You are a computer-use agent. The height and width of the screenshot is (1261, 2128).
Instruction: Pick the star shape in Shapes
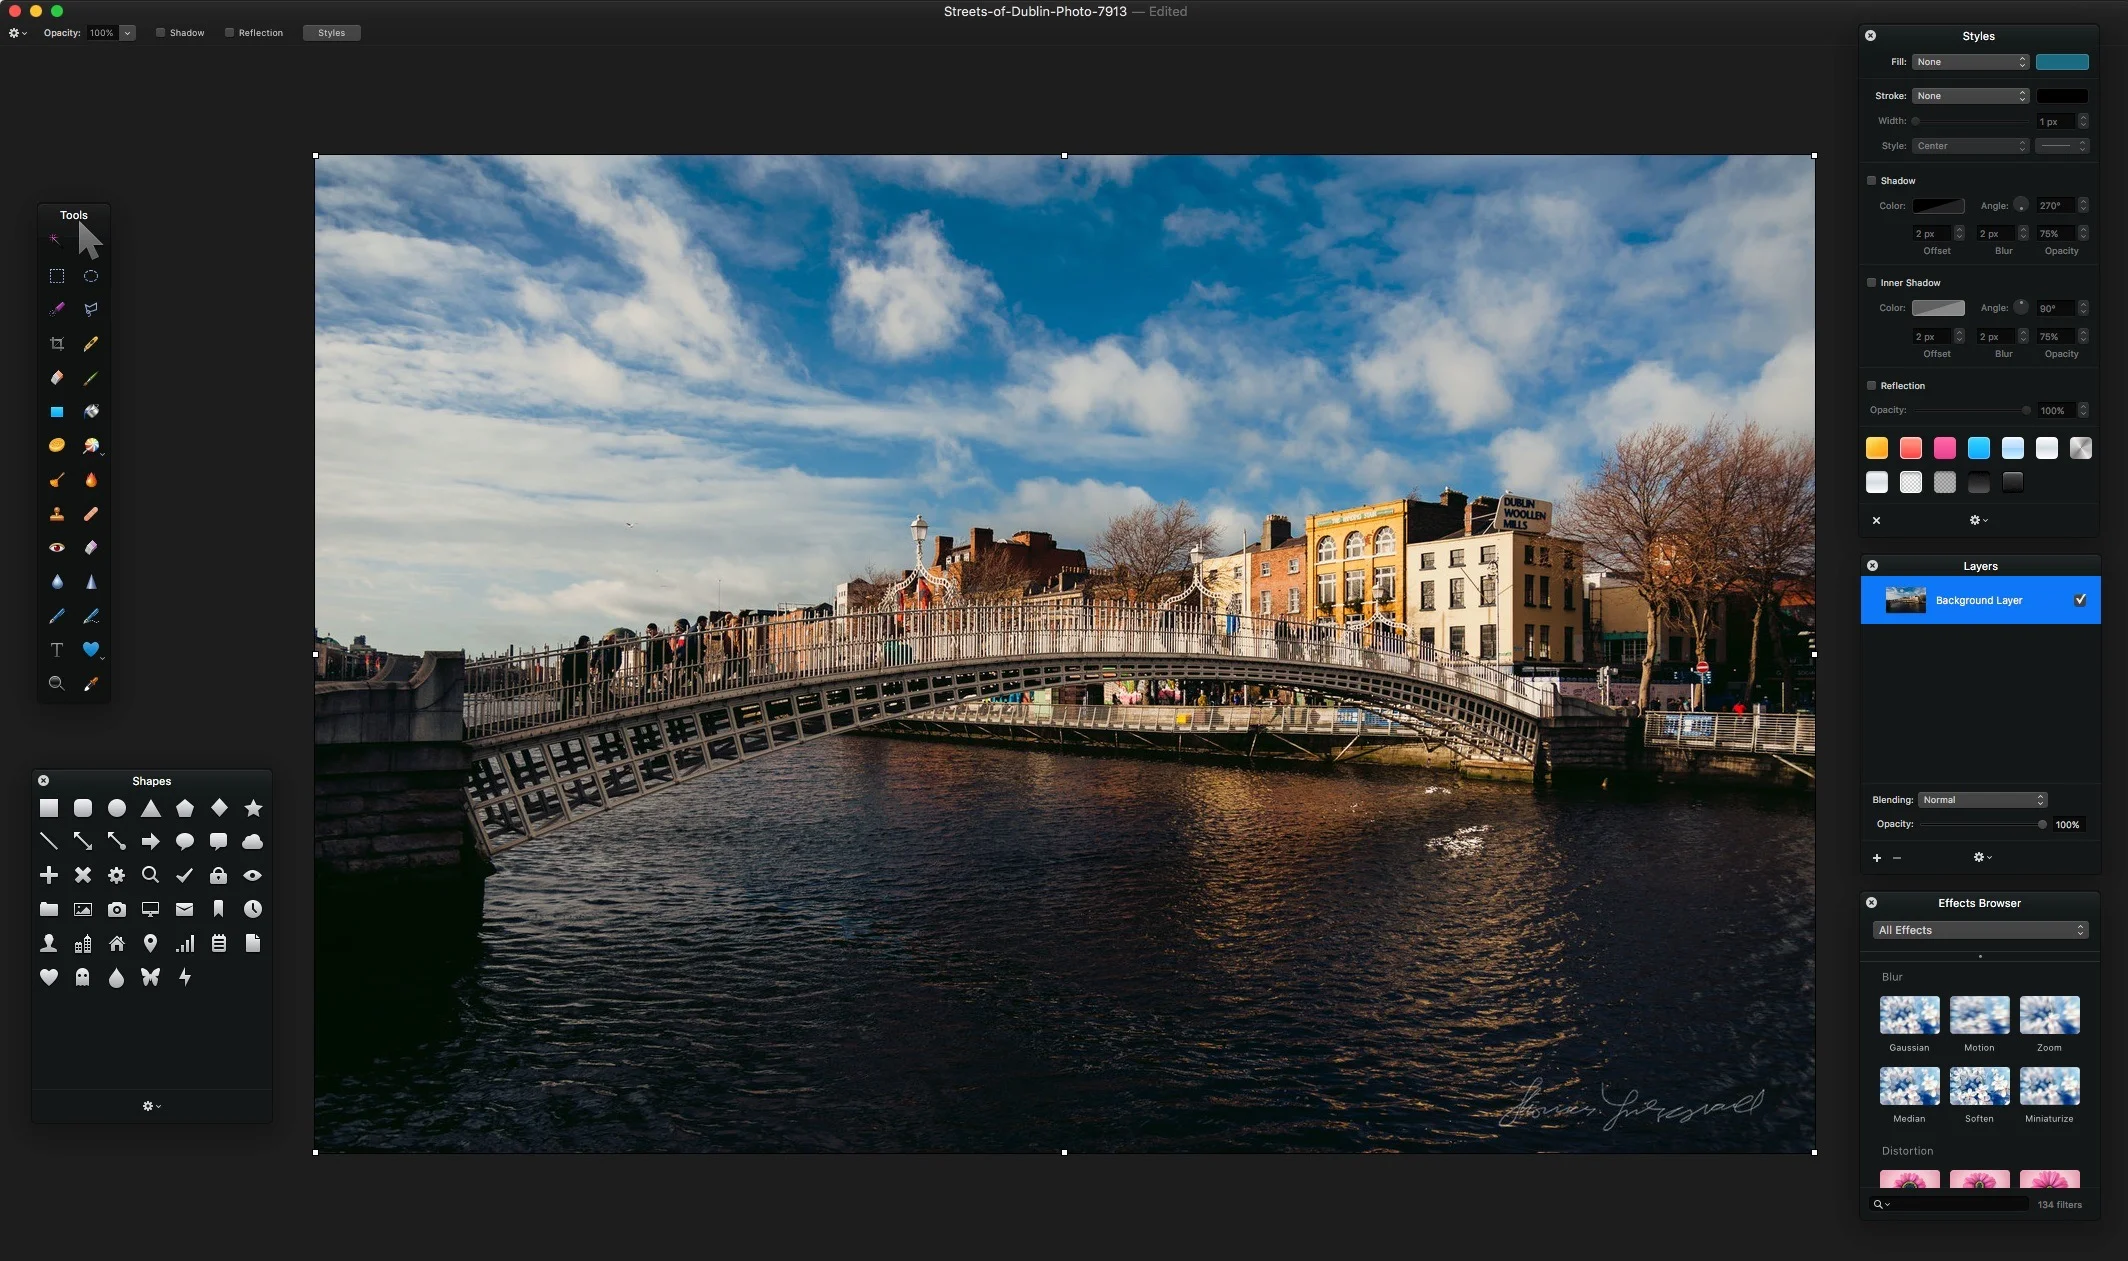[x=253, y=808]
